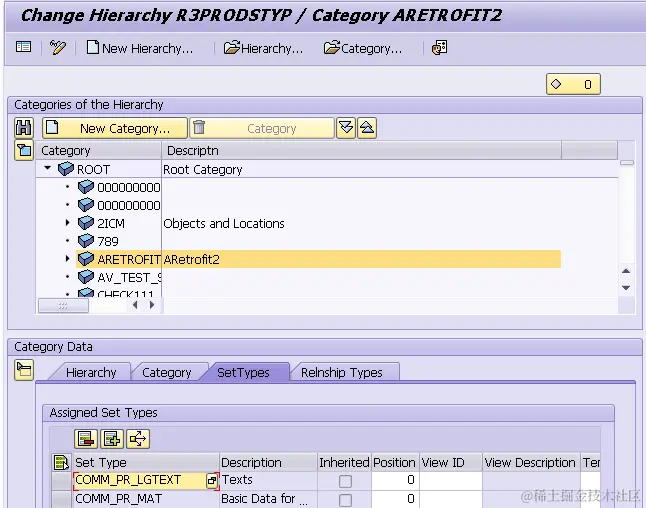Click the move set type arrow icon

pos(138,439)
